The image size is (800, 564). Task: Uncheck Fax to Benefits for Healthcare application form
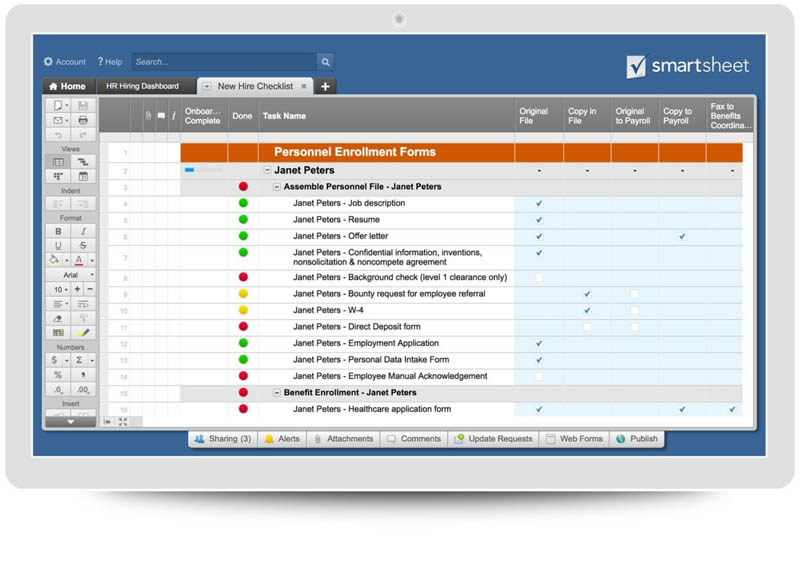(732, 409)
